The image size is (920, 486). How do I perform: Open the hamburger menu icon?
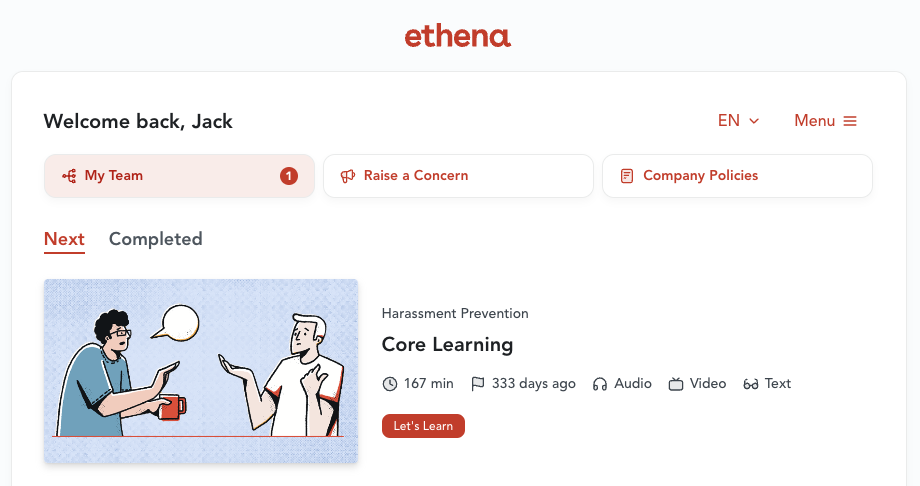[x=850, y=121]
